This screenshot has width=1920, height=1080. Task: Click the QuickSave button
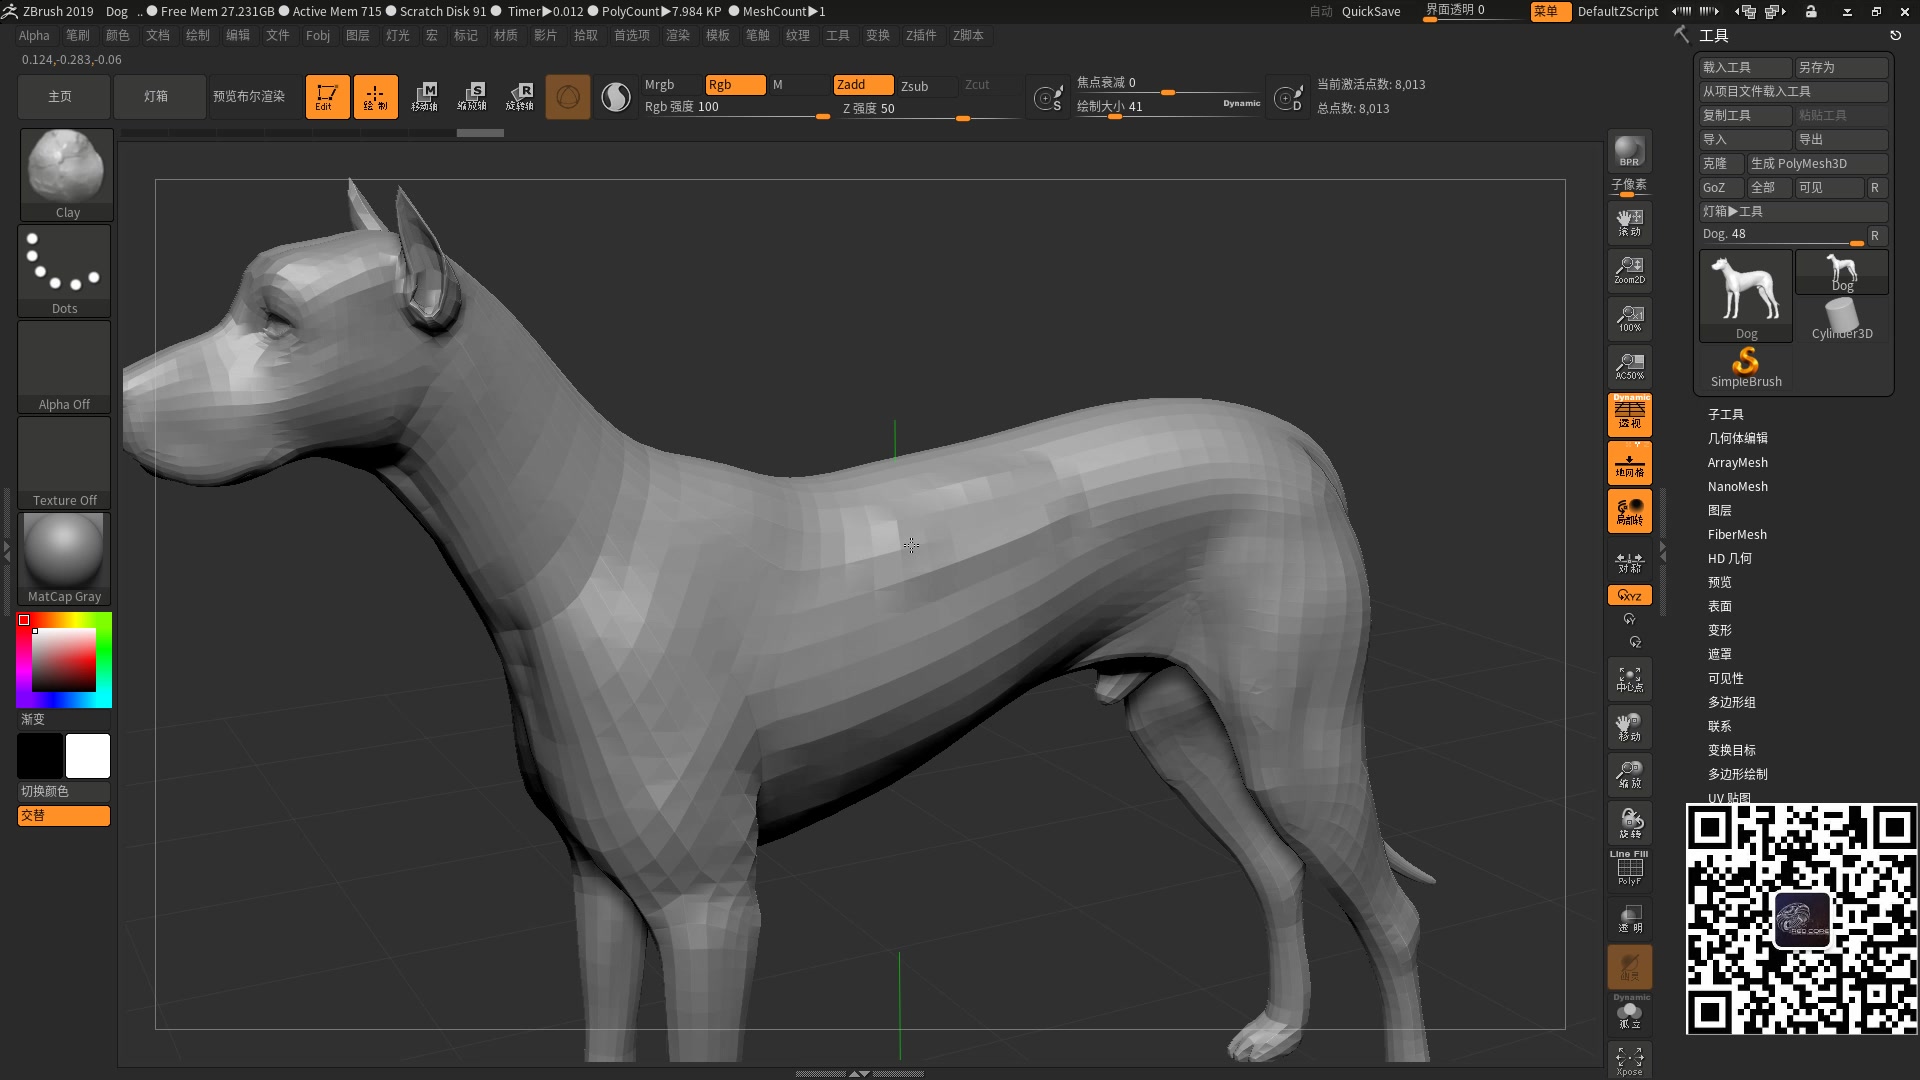1370,11
